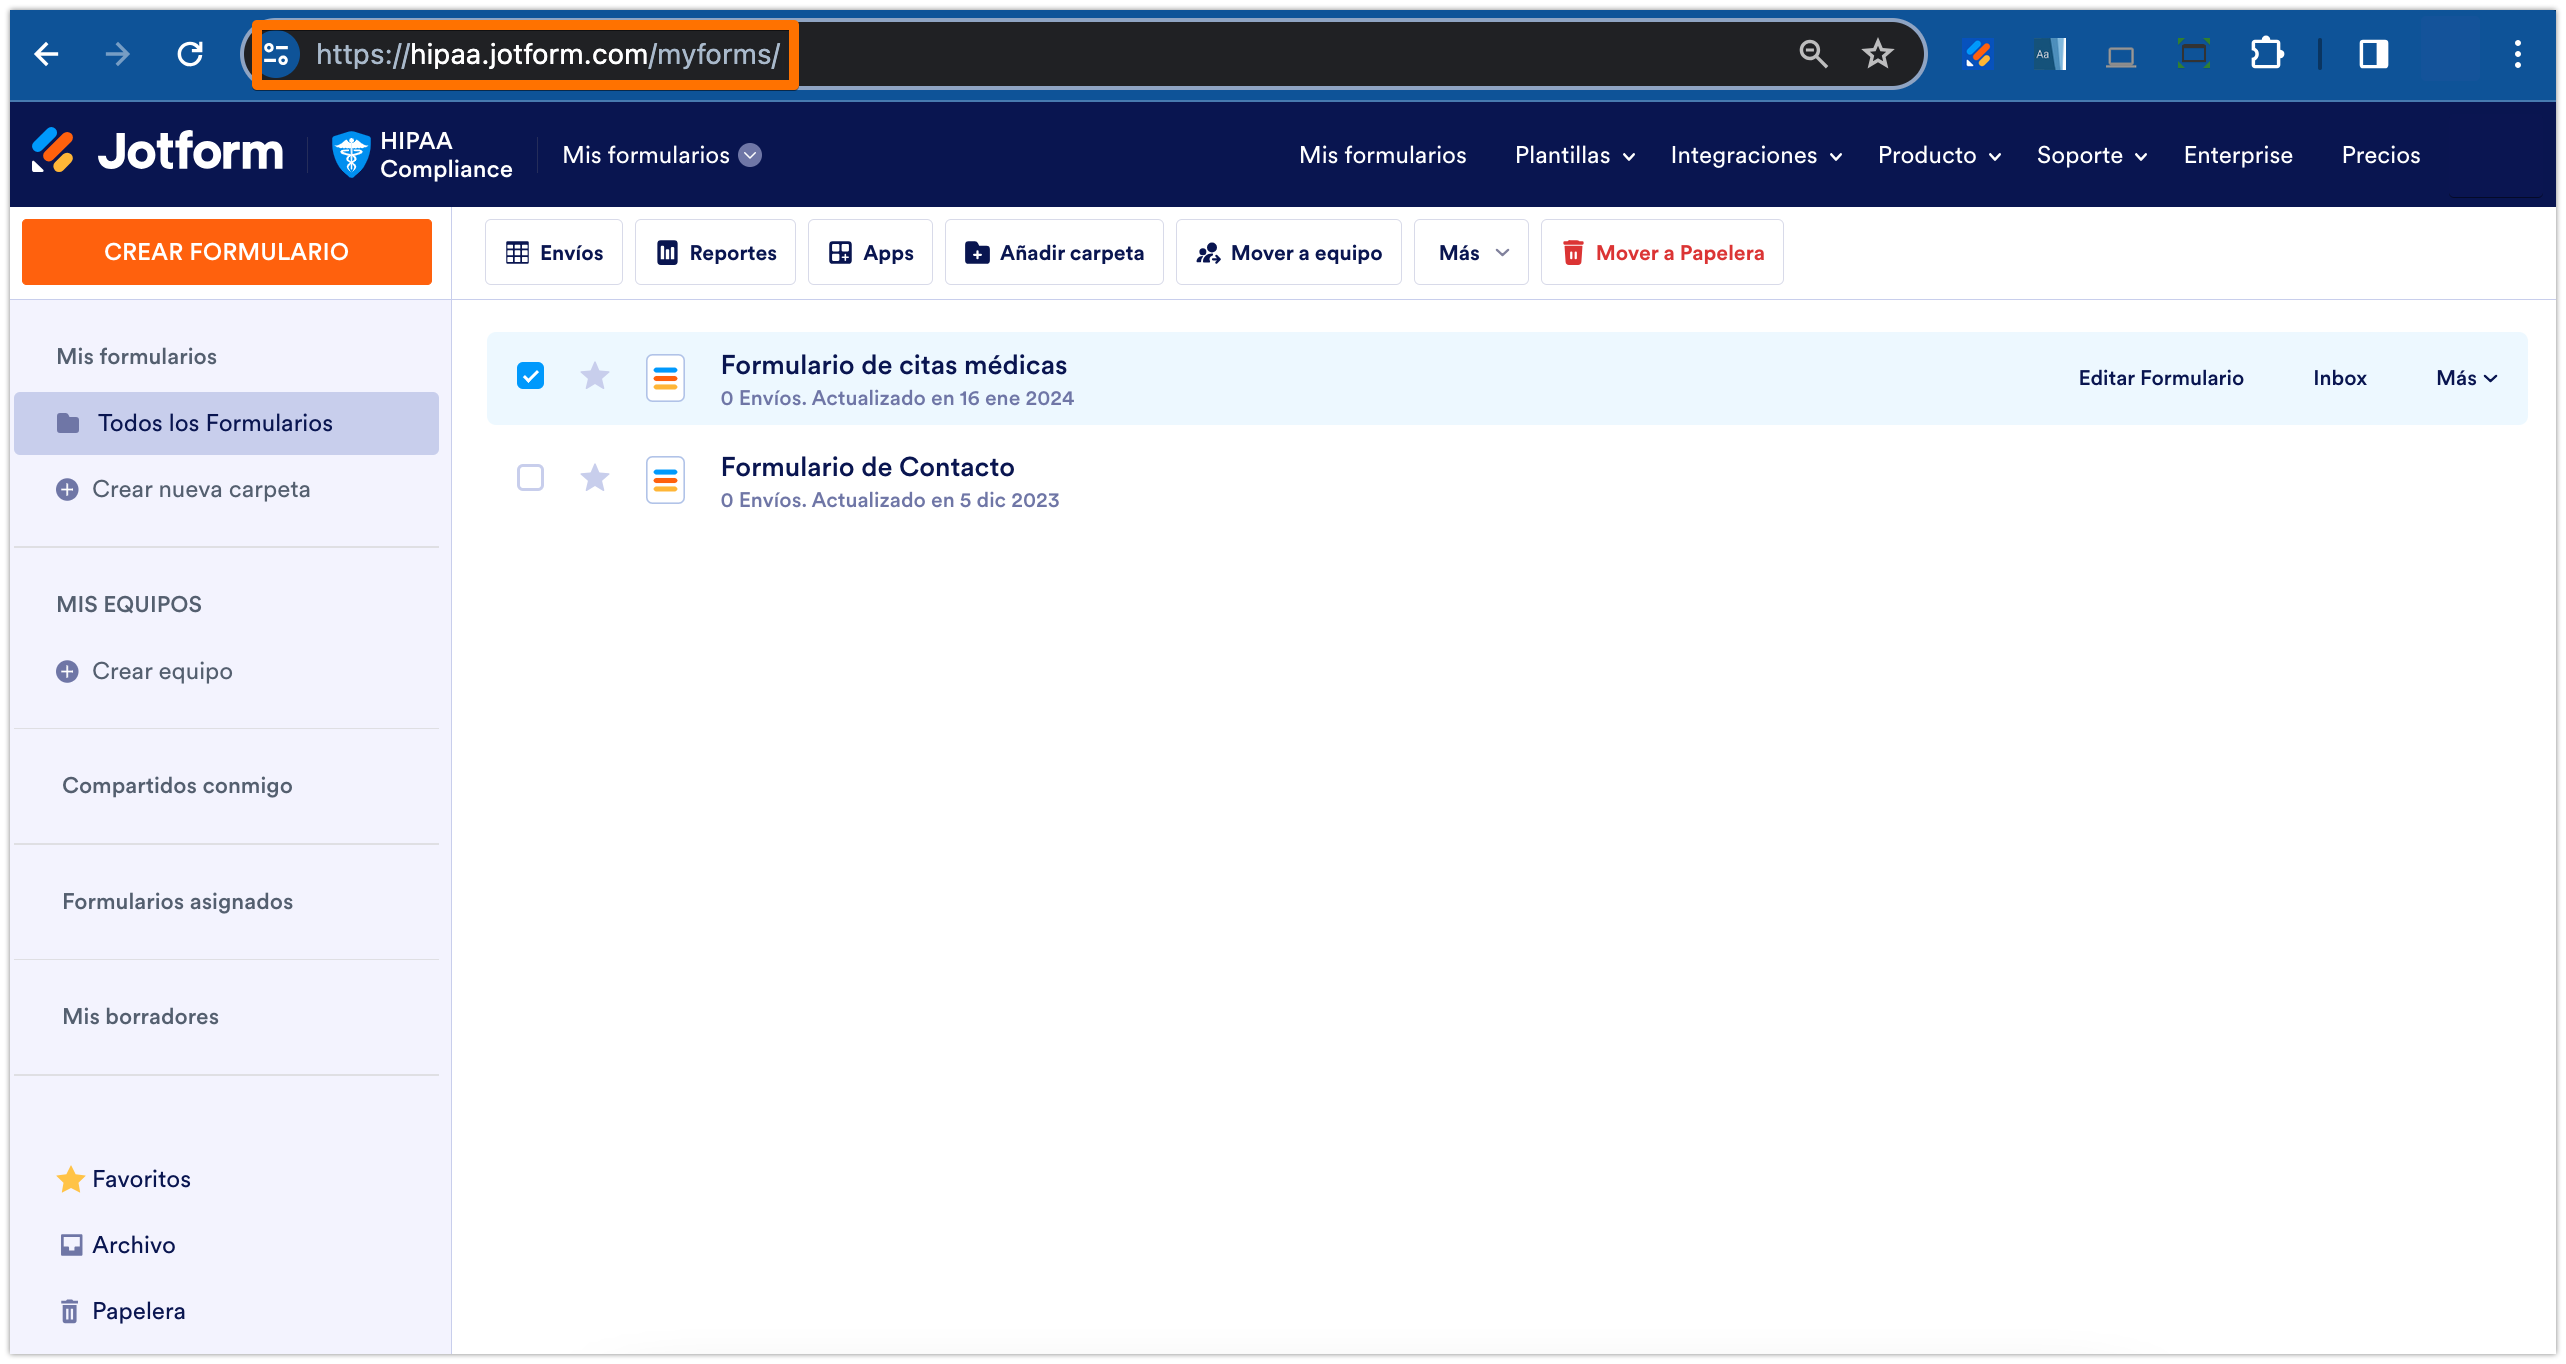The height and width of the screenshot is (1364, 2566).
Task: Click Añadir carpeta button
Action: pos(1054,253)
